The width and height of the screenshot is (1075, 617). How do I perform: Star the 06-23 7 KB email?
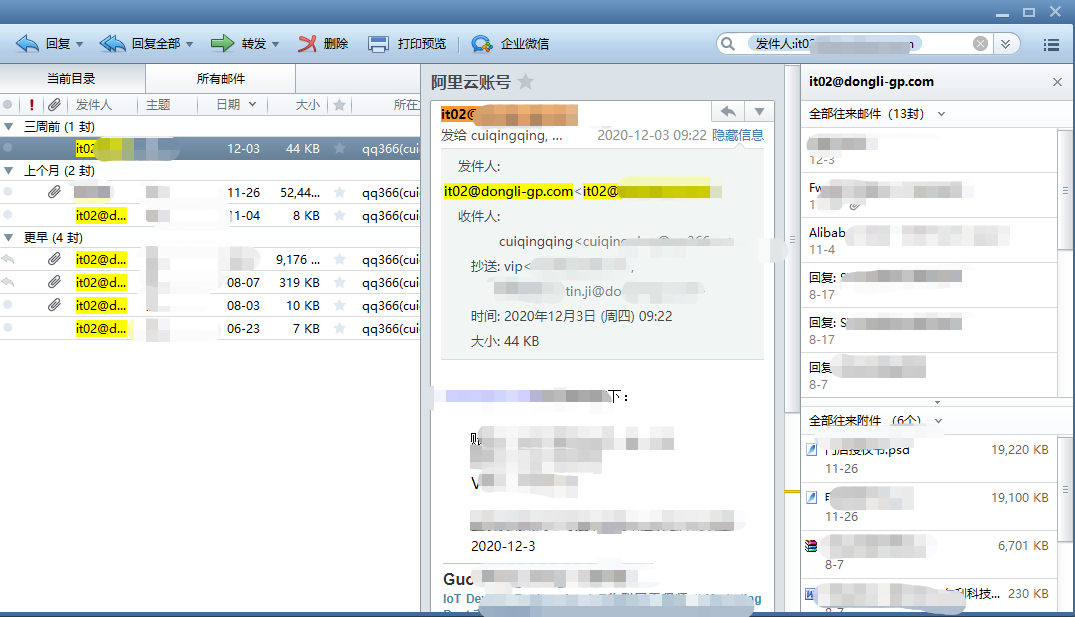(x=339, y=328)
